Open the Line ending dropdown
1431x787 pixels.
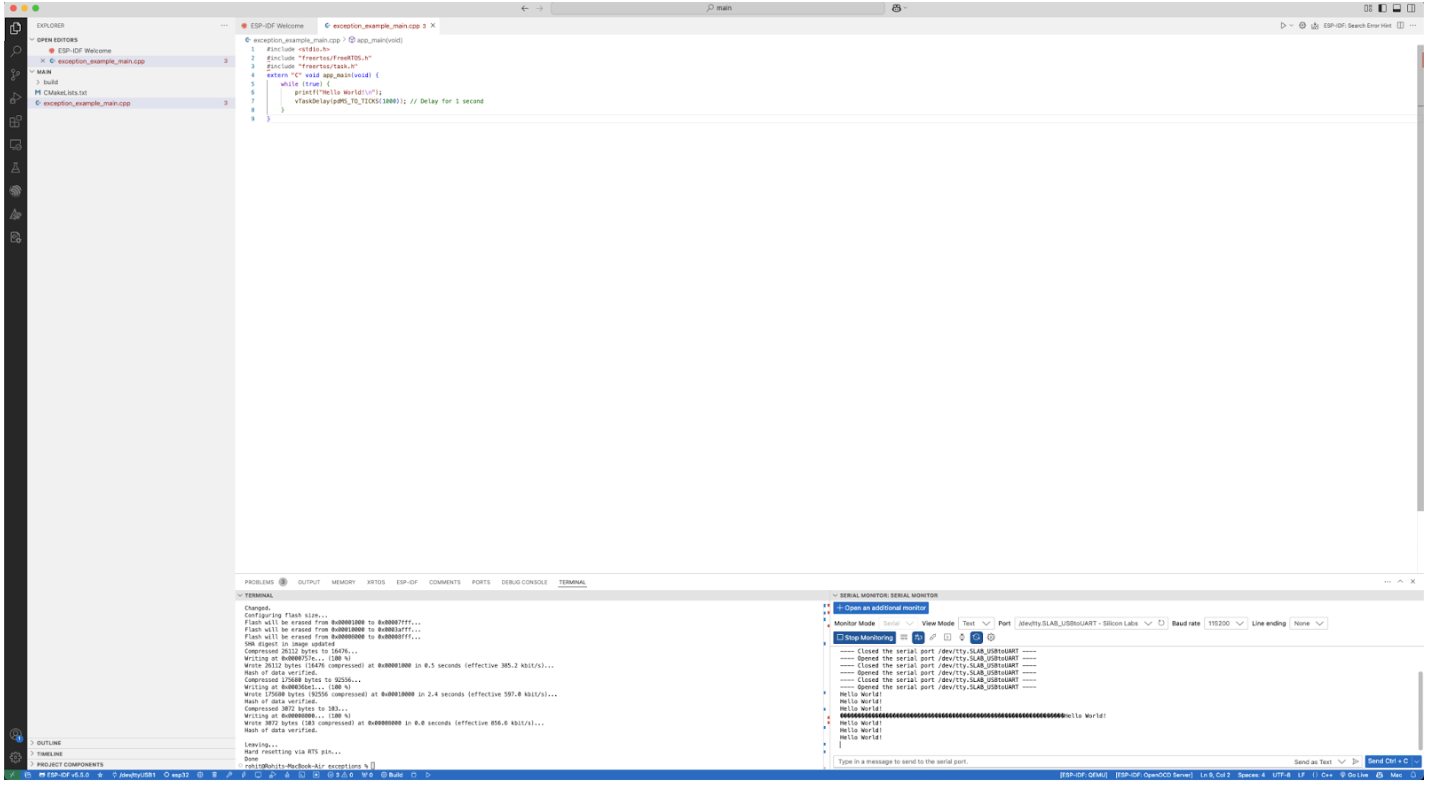click(1309, 623)
